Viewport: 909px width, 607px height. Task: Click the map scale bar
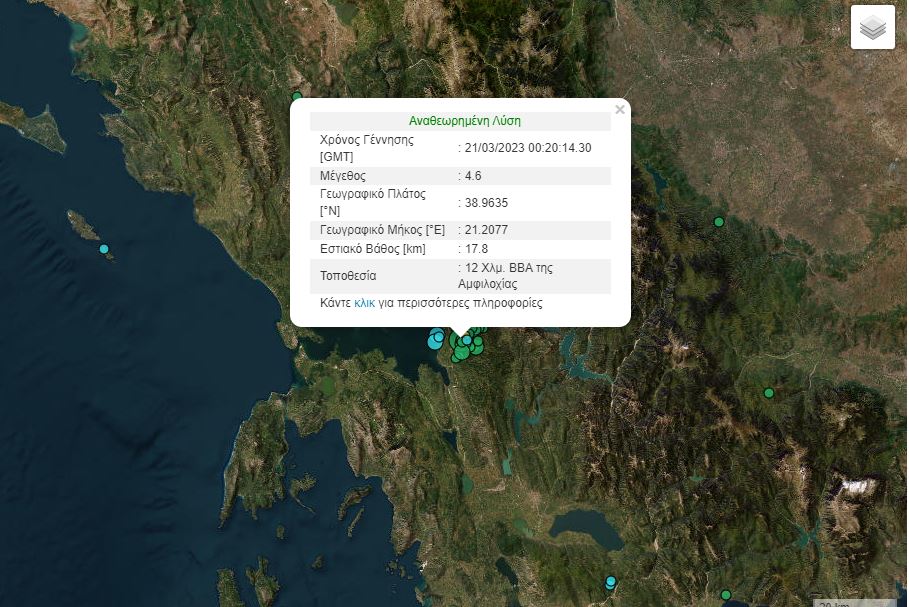[x=853, y=602]
